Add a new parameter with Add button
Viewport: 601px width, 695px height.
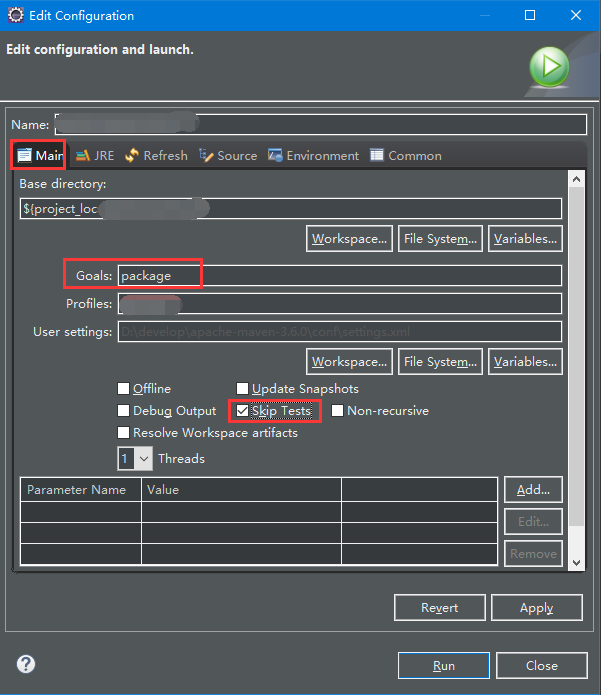[x=533, y=490]
